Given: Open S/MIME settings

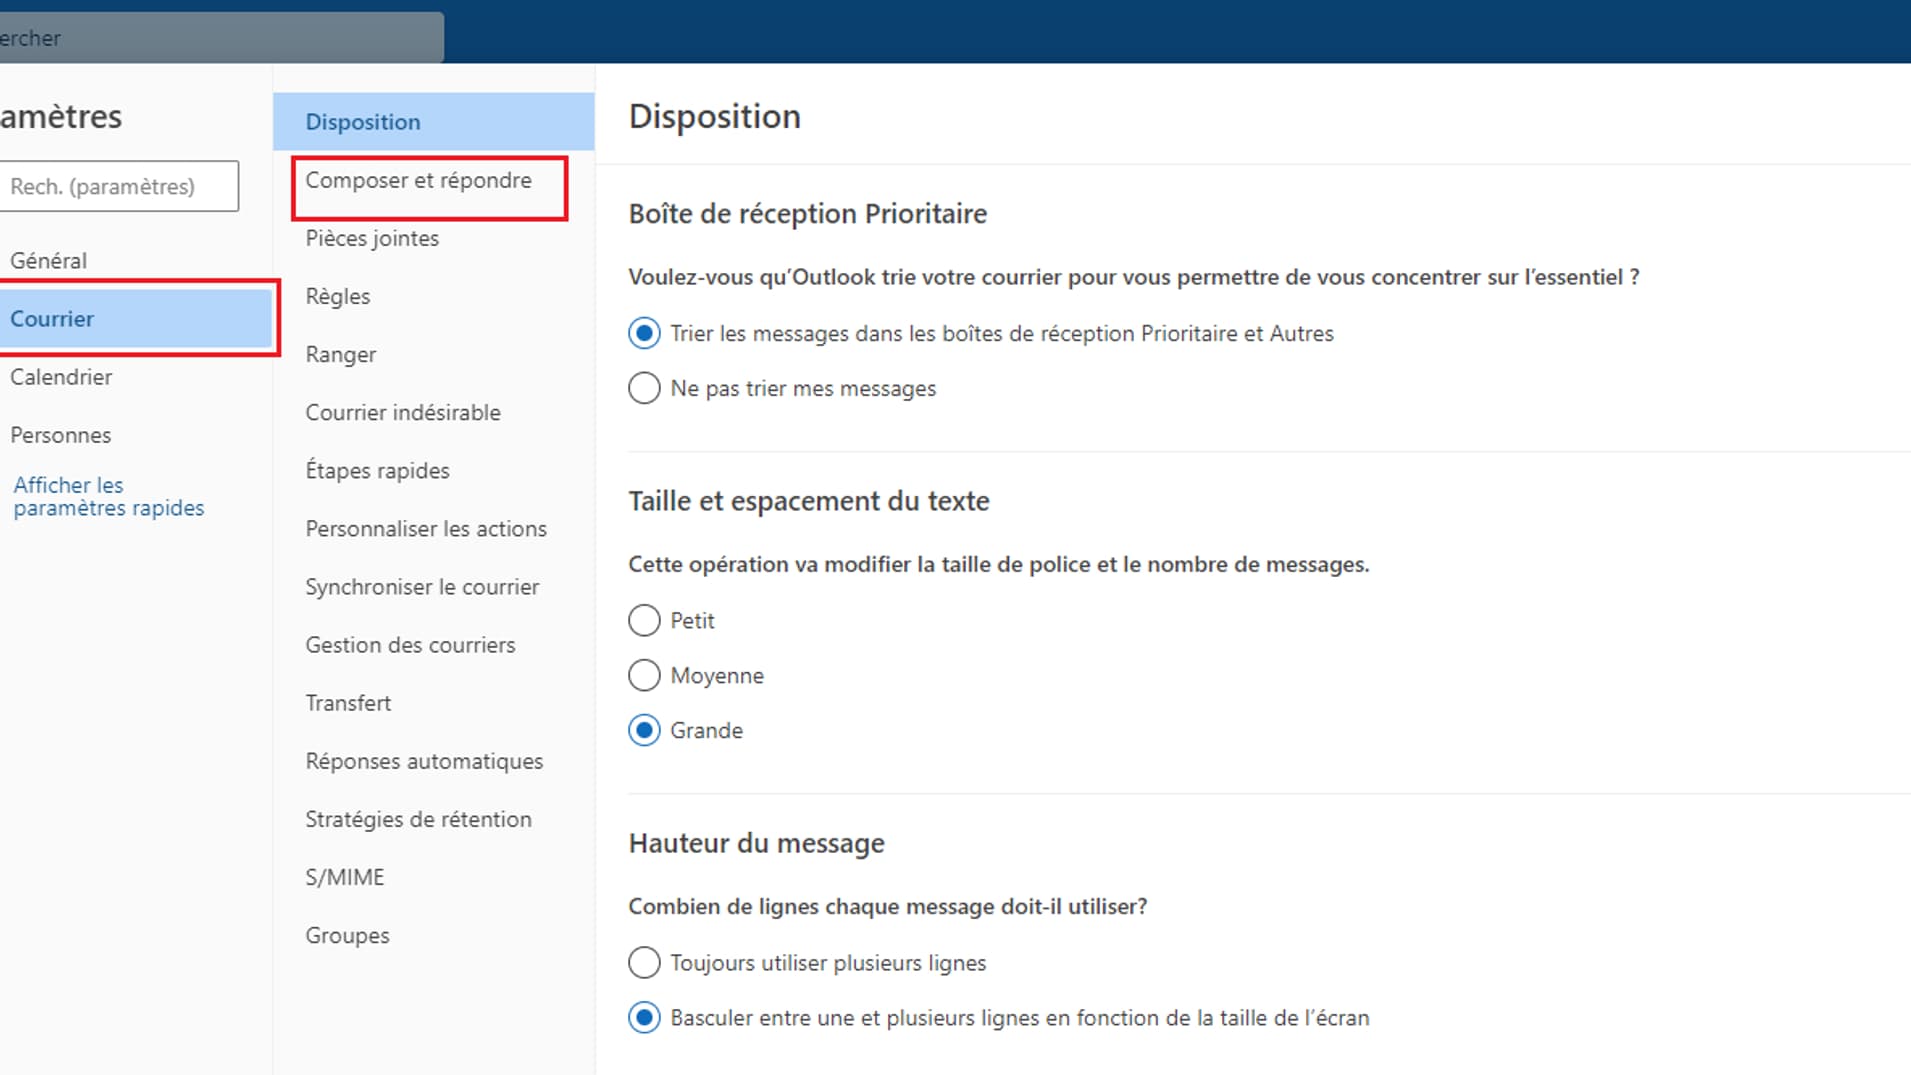Looking at the screenshot, I should click(x=345, y=877).
